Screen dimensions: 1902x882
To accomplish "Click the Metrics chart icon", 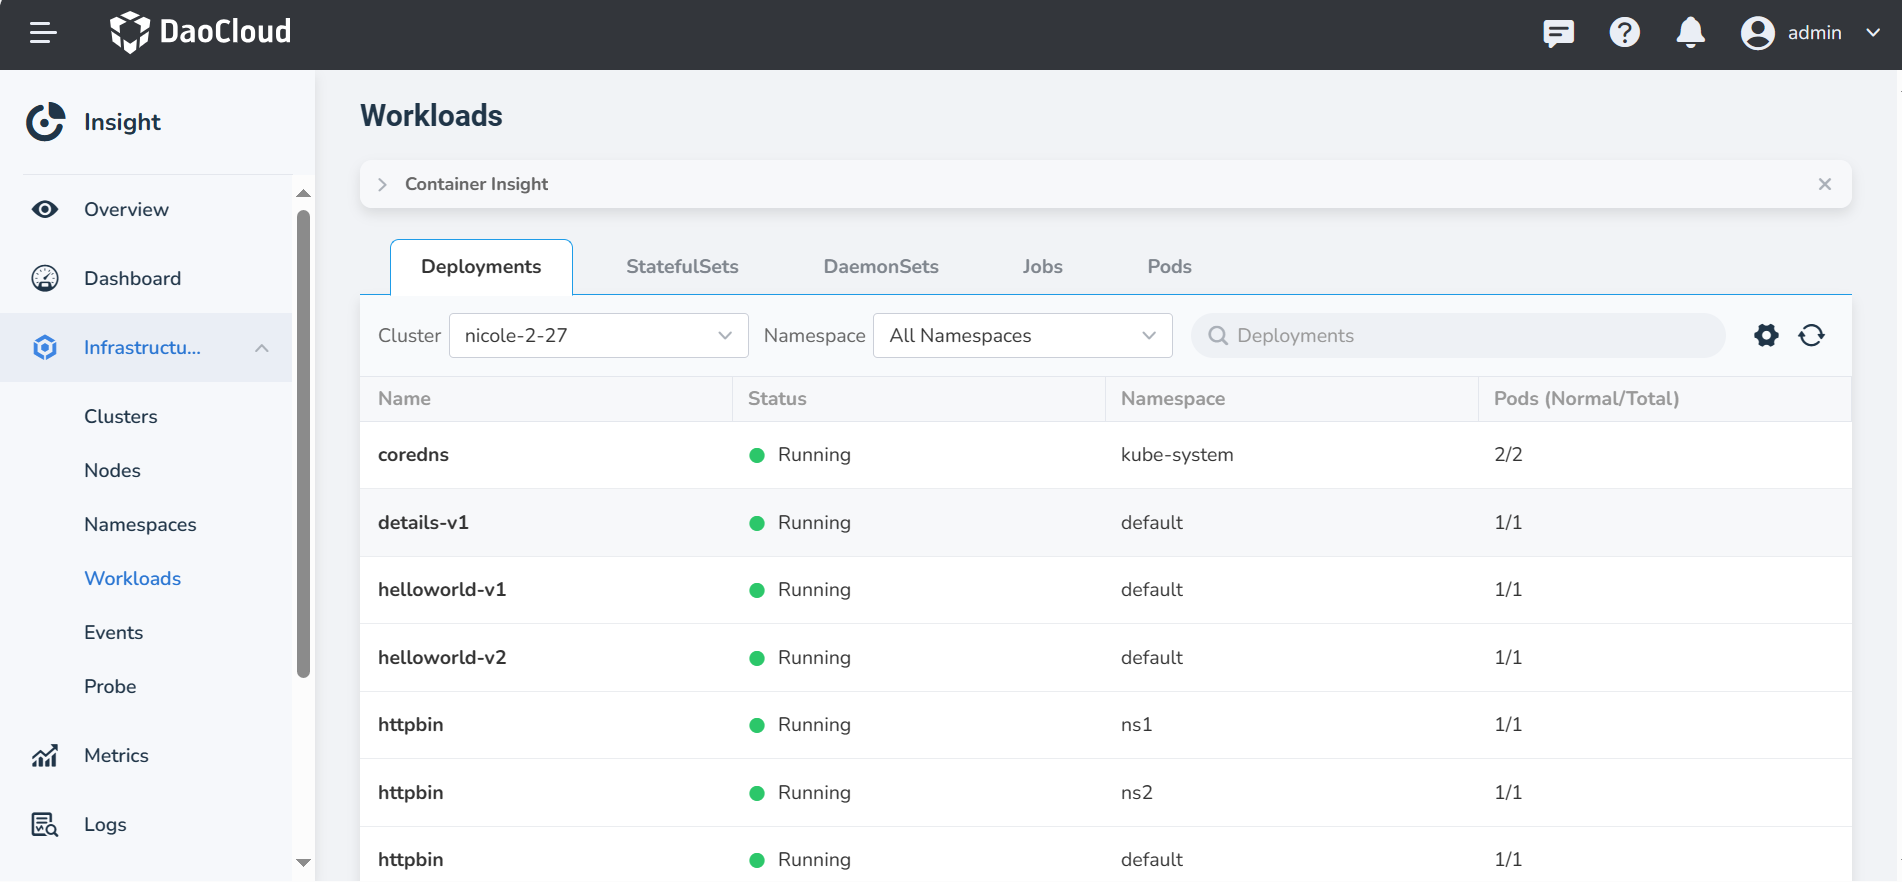I will (x=45, y=755).
